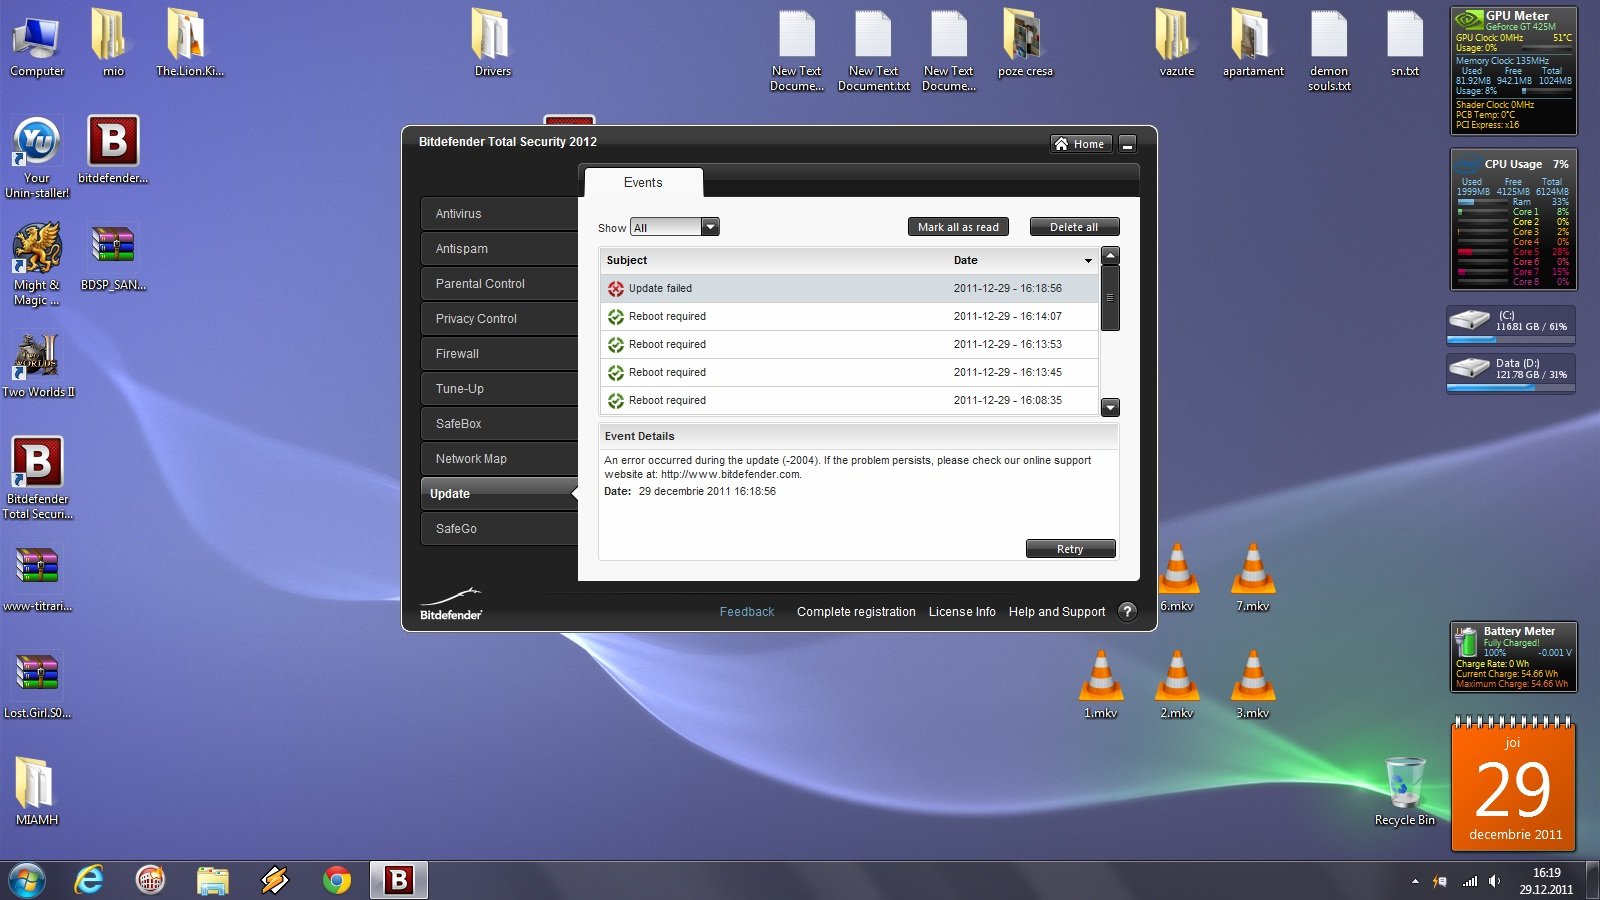Select Two Worlds II shortcut

tap(38, 365)
